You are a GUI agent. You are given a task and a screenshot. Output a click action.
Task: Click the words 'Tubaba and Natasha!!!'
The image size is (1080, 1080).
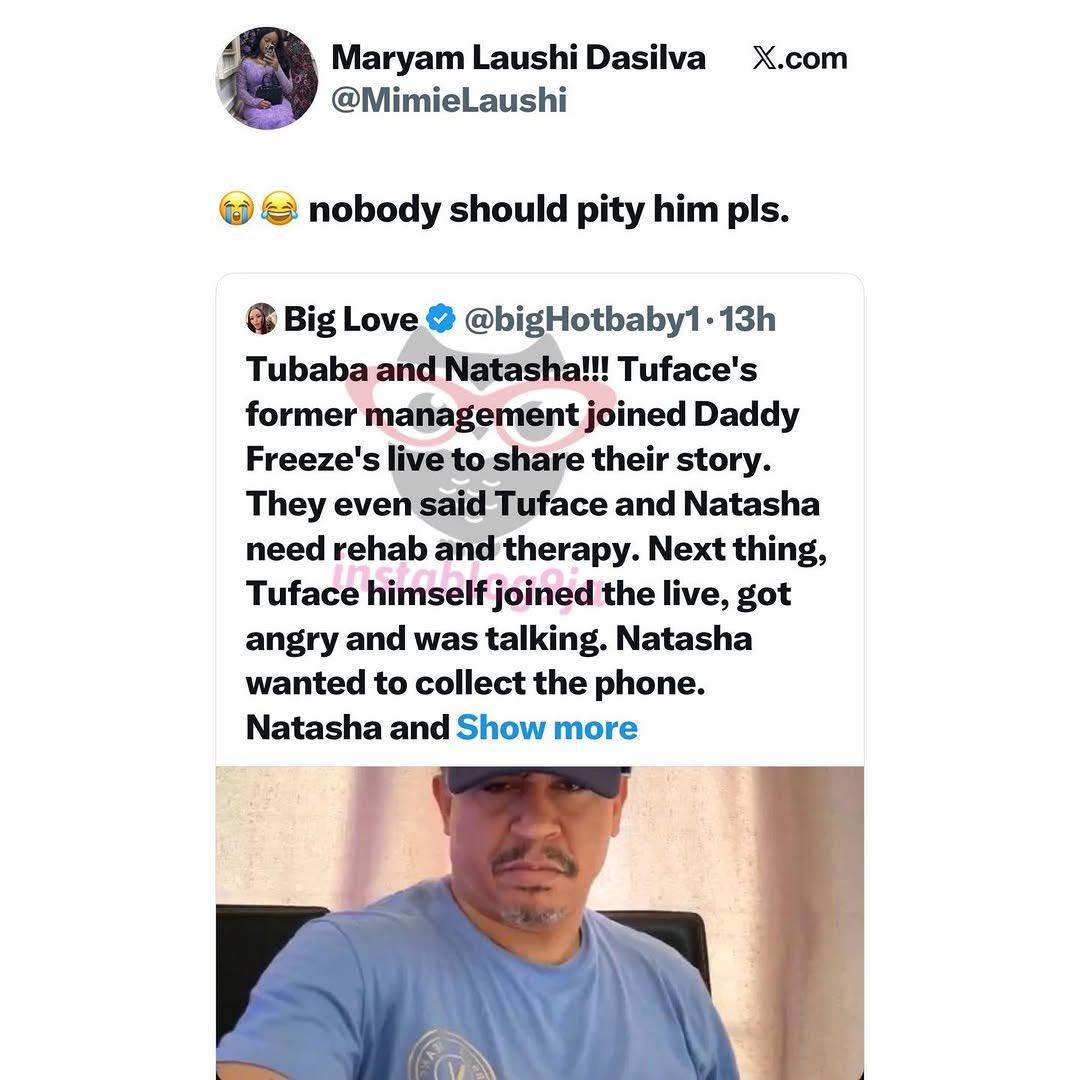(x=427, y=369)
